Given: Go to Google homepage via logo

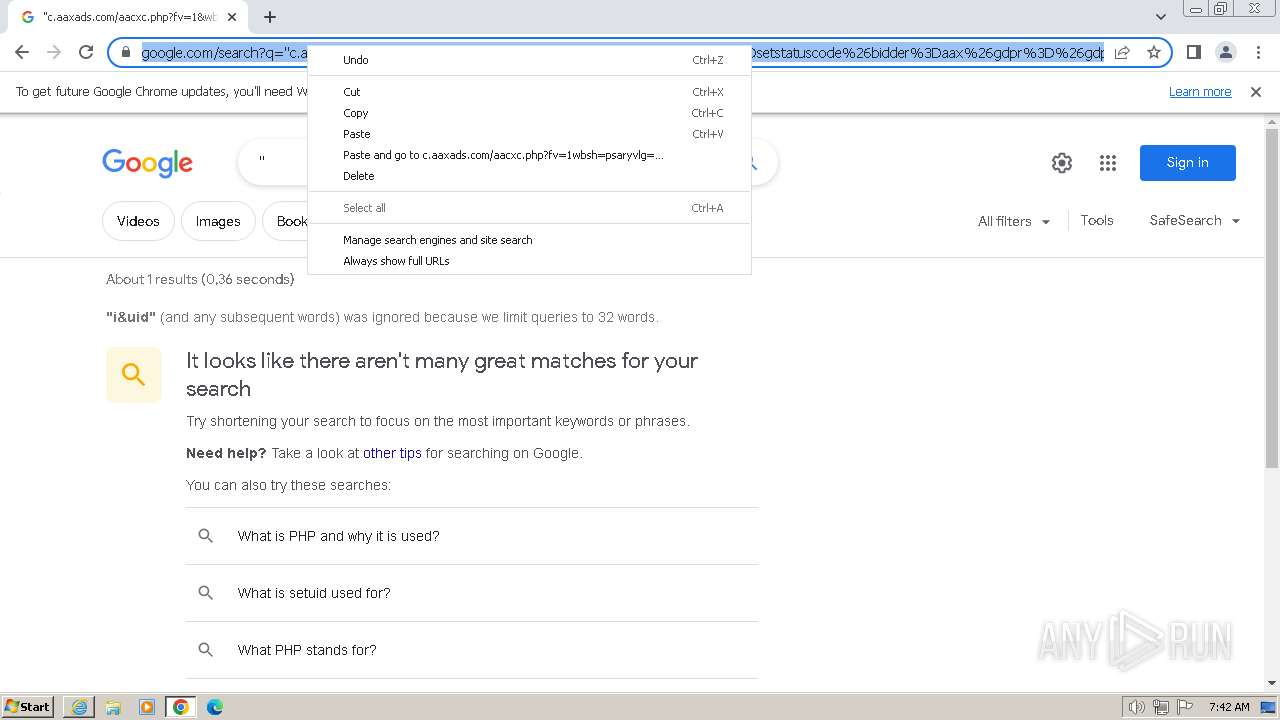Looking at the screenshot, I should point(147,163).
